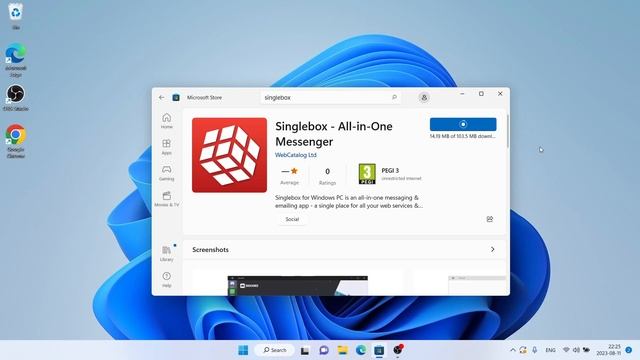This screenshot has height=360, width=640.
Task: Minimize the Microsoft Store window
Action: click(x=462, y=94)
